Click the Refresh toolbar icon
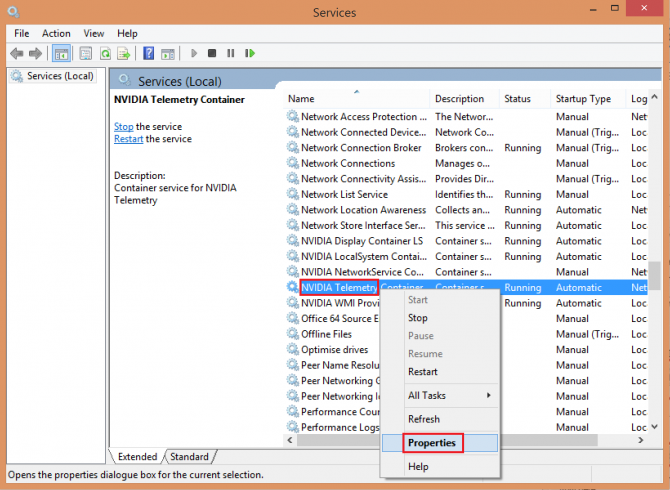 105,53
